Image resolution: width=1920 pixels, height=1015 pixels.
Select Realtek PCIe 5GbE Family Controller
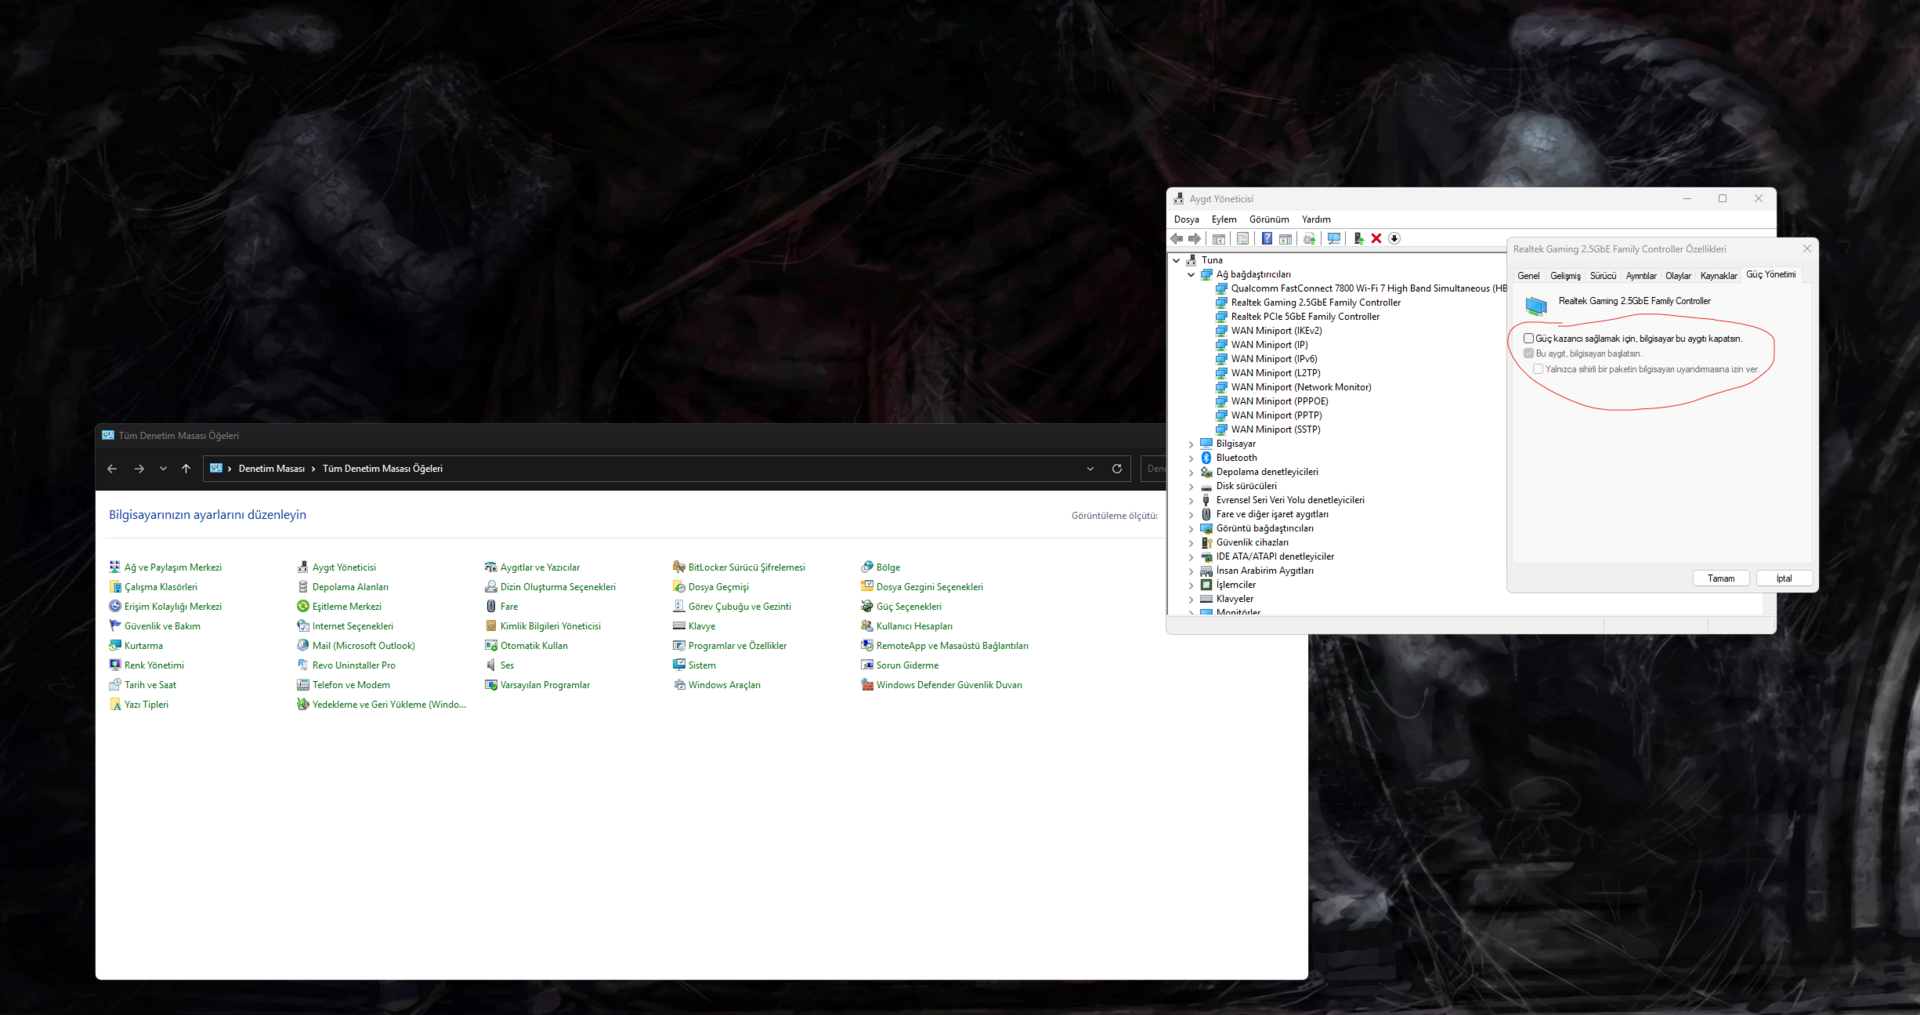pyautogui.click(x=1305, y=317)
